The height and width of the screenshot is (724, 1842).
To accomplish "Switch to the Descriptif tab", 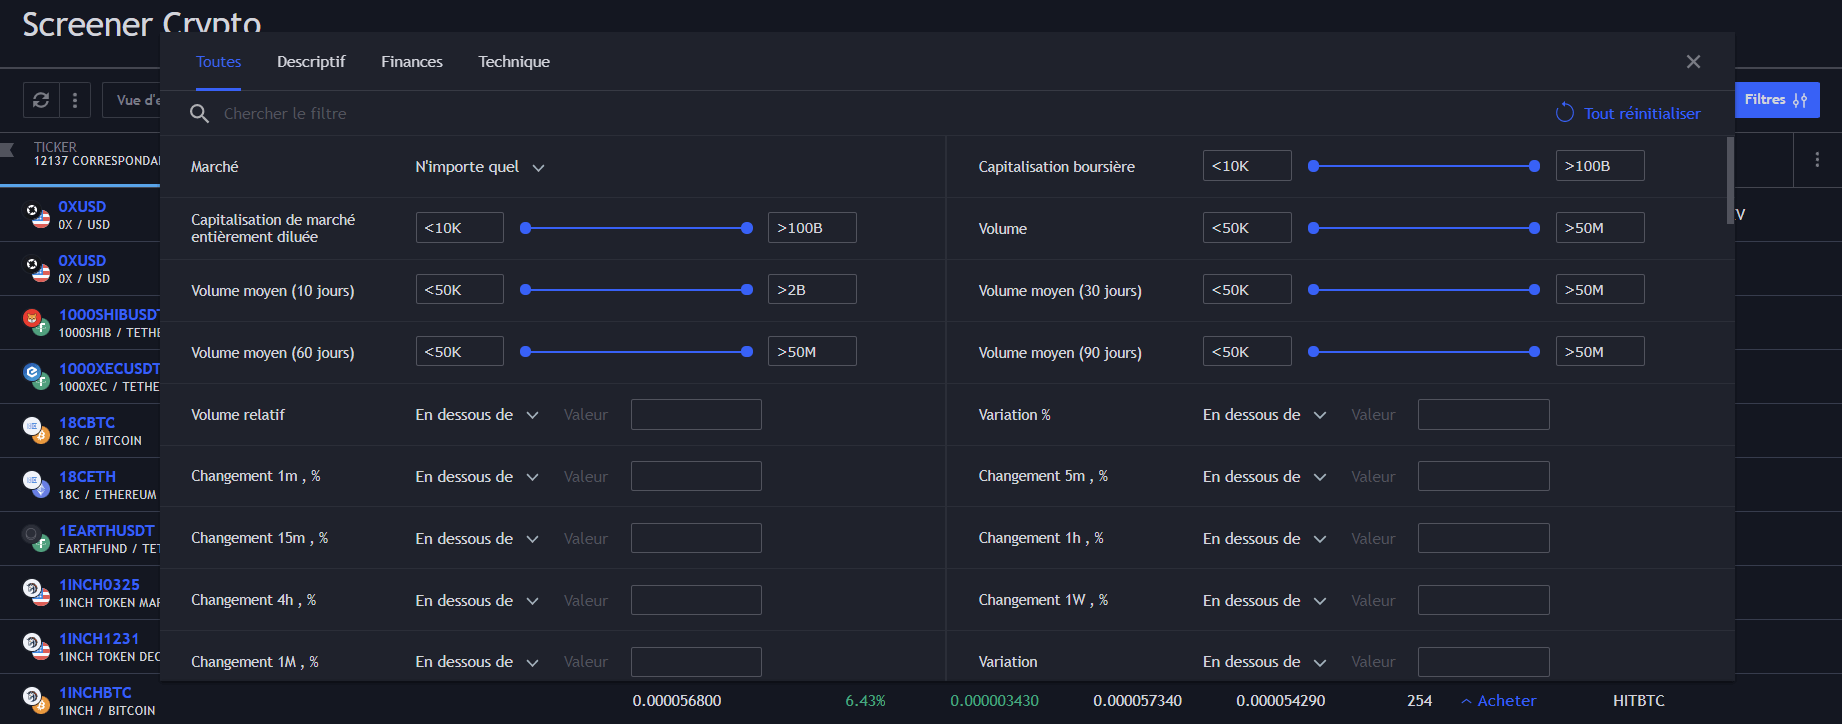I will tap(311, 62).
